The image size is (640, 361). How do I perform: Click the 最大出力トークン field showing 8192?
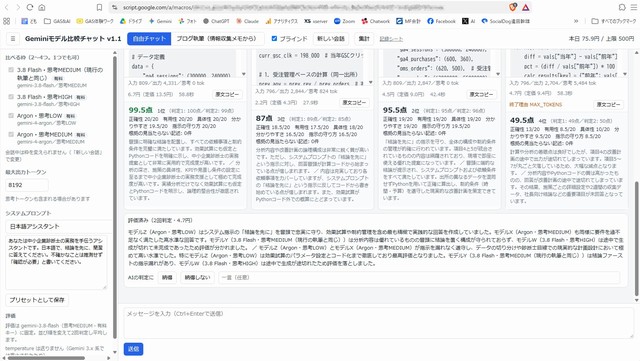click(x=27, y=185)
